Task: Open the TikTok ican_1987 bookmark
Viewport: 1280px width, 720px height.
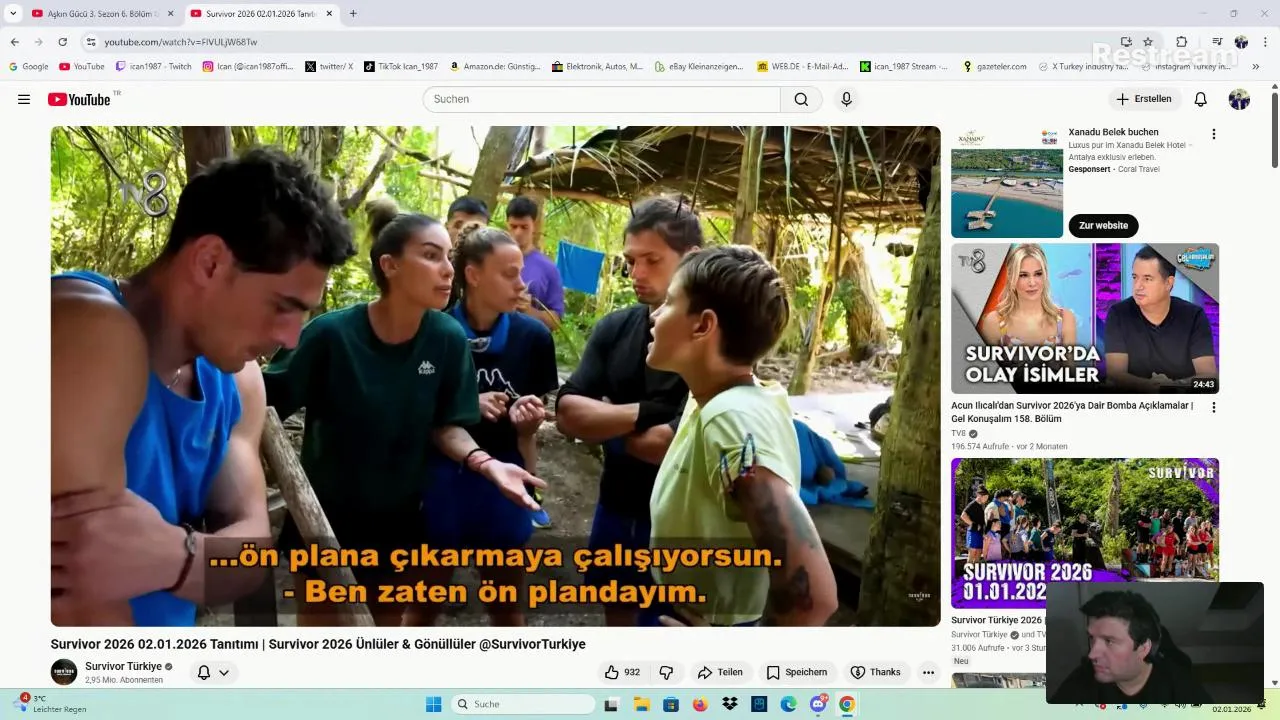Action: (401, 67)
